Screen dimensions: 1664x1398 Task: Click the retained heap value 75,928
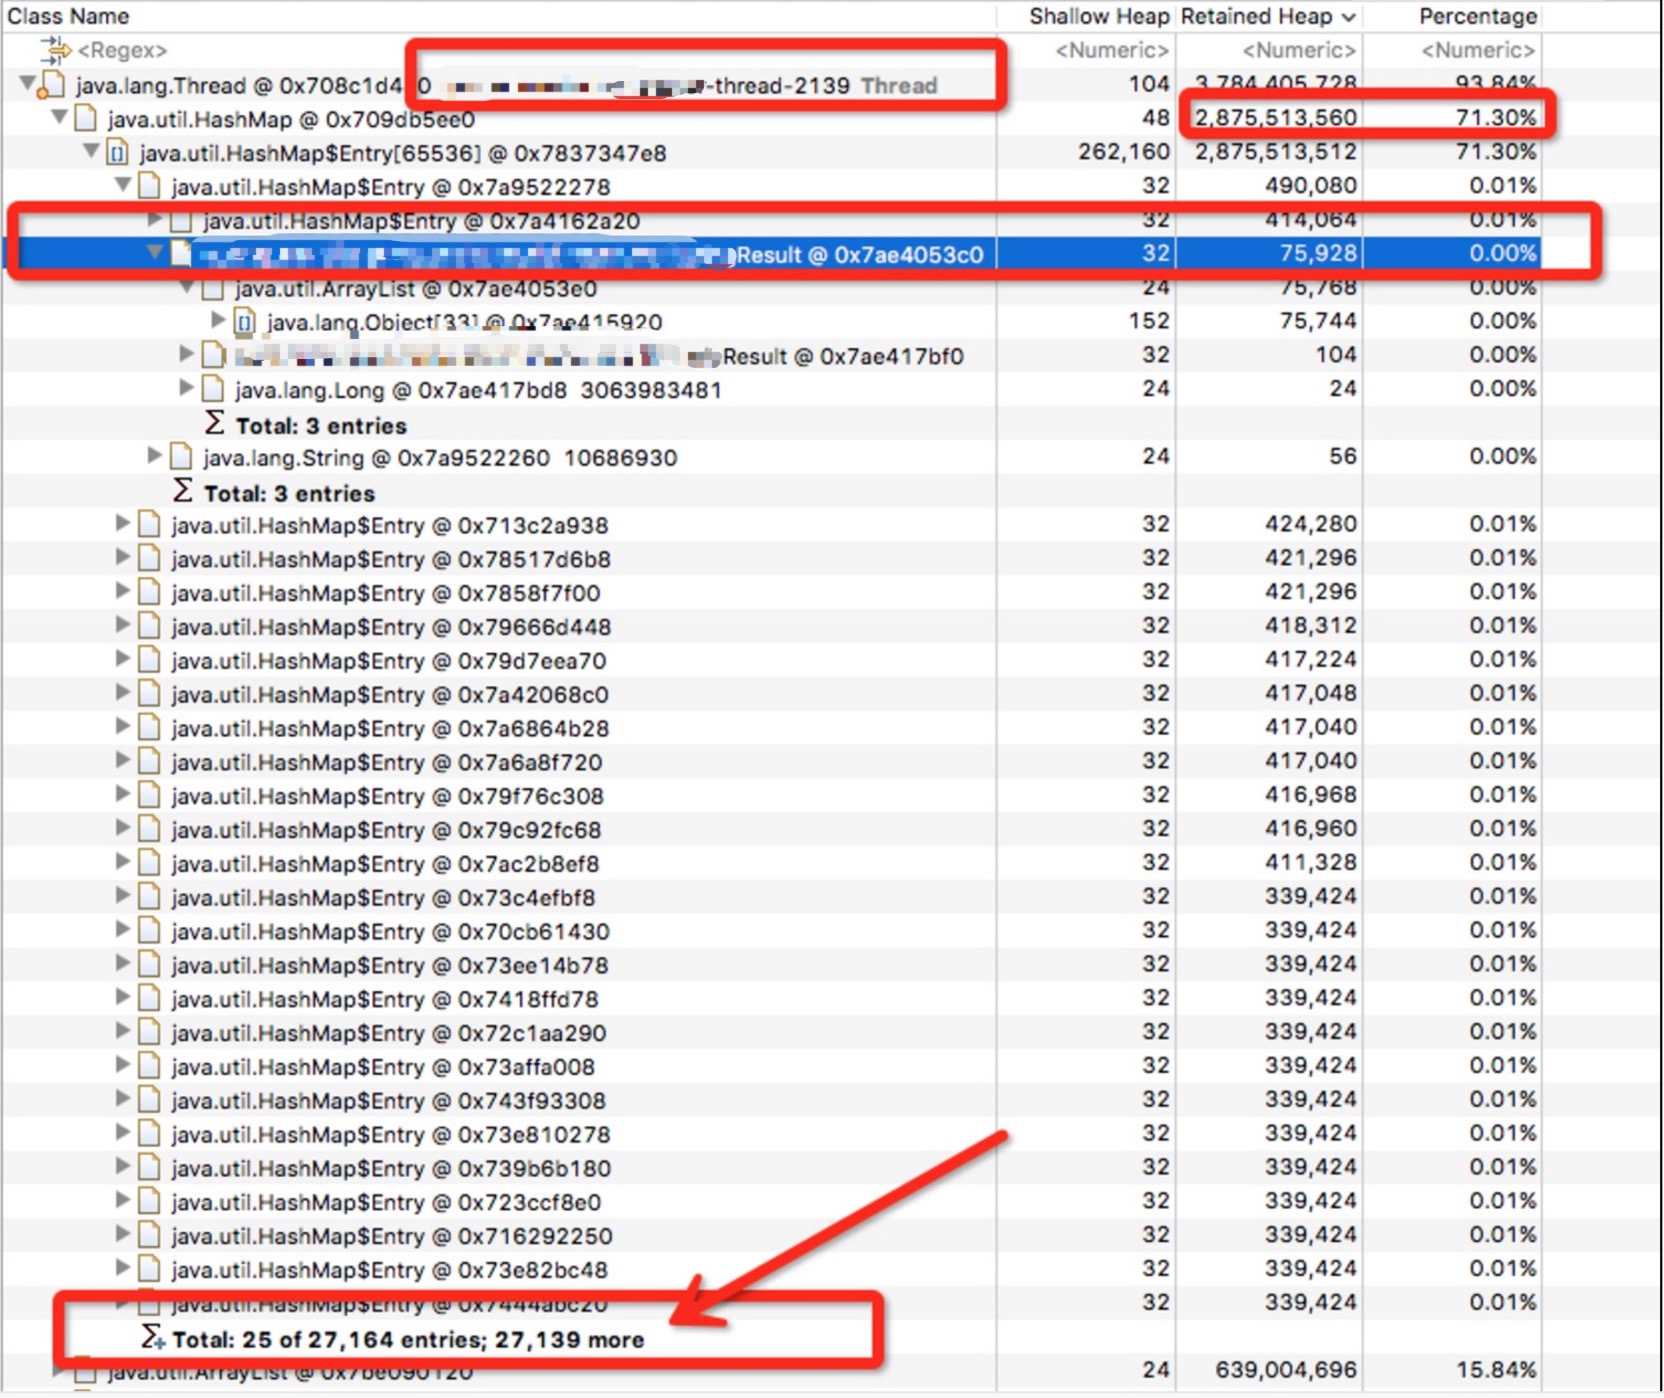[x=1318, y=254]
